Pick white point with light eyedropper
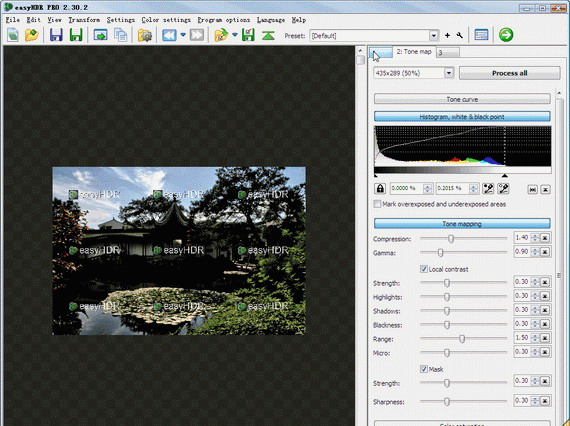The image size is (570, 426). pyautogui.click(x=503, y=189)
